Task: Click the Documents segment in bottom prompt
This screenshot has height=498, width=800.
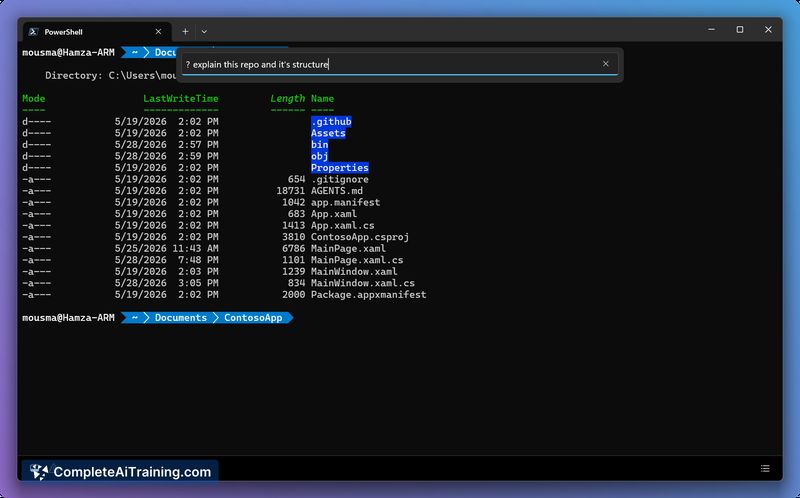Action: (181, 317)
